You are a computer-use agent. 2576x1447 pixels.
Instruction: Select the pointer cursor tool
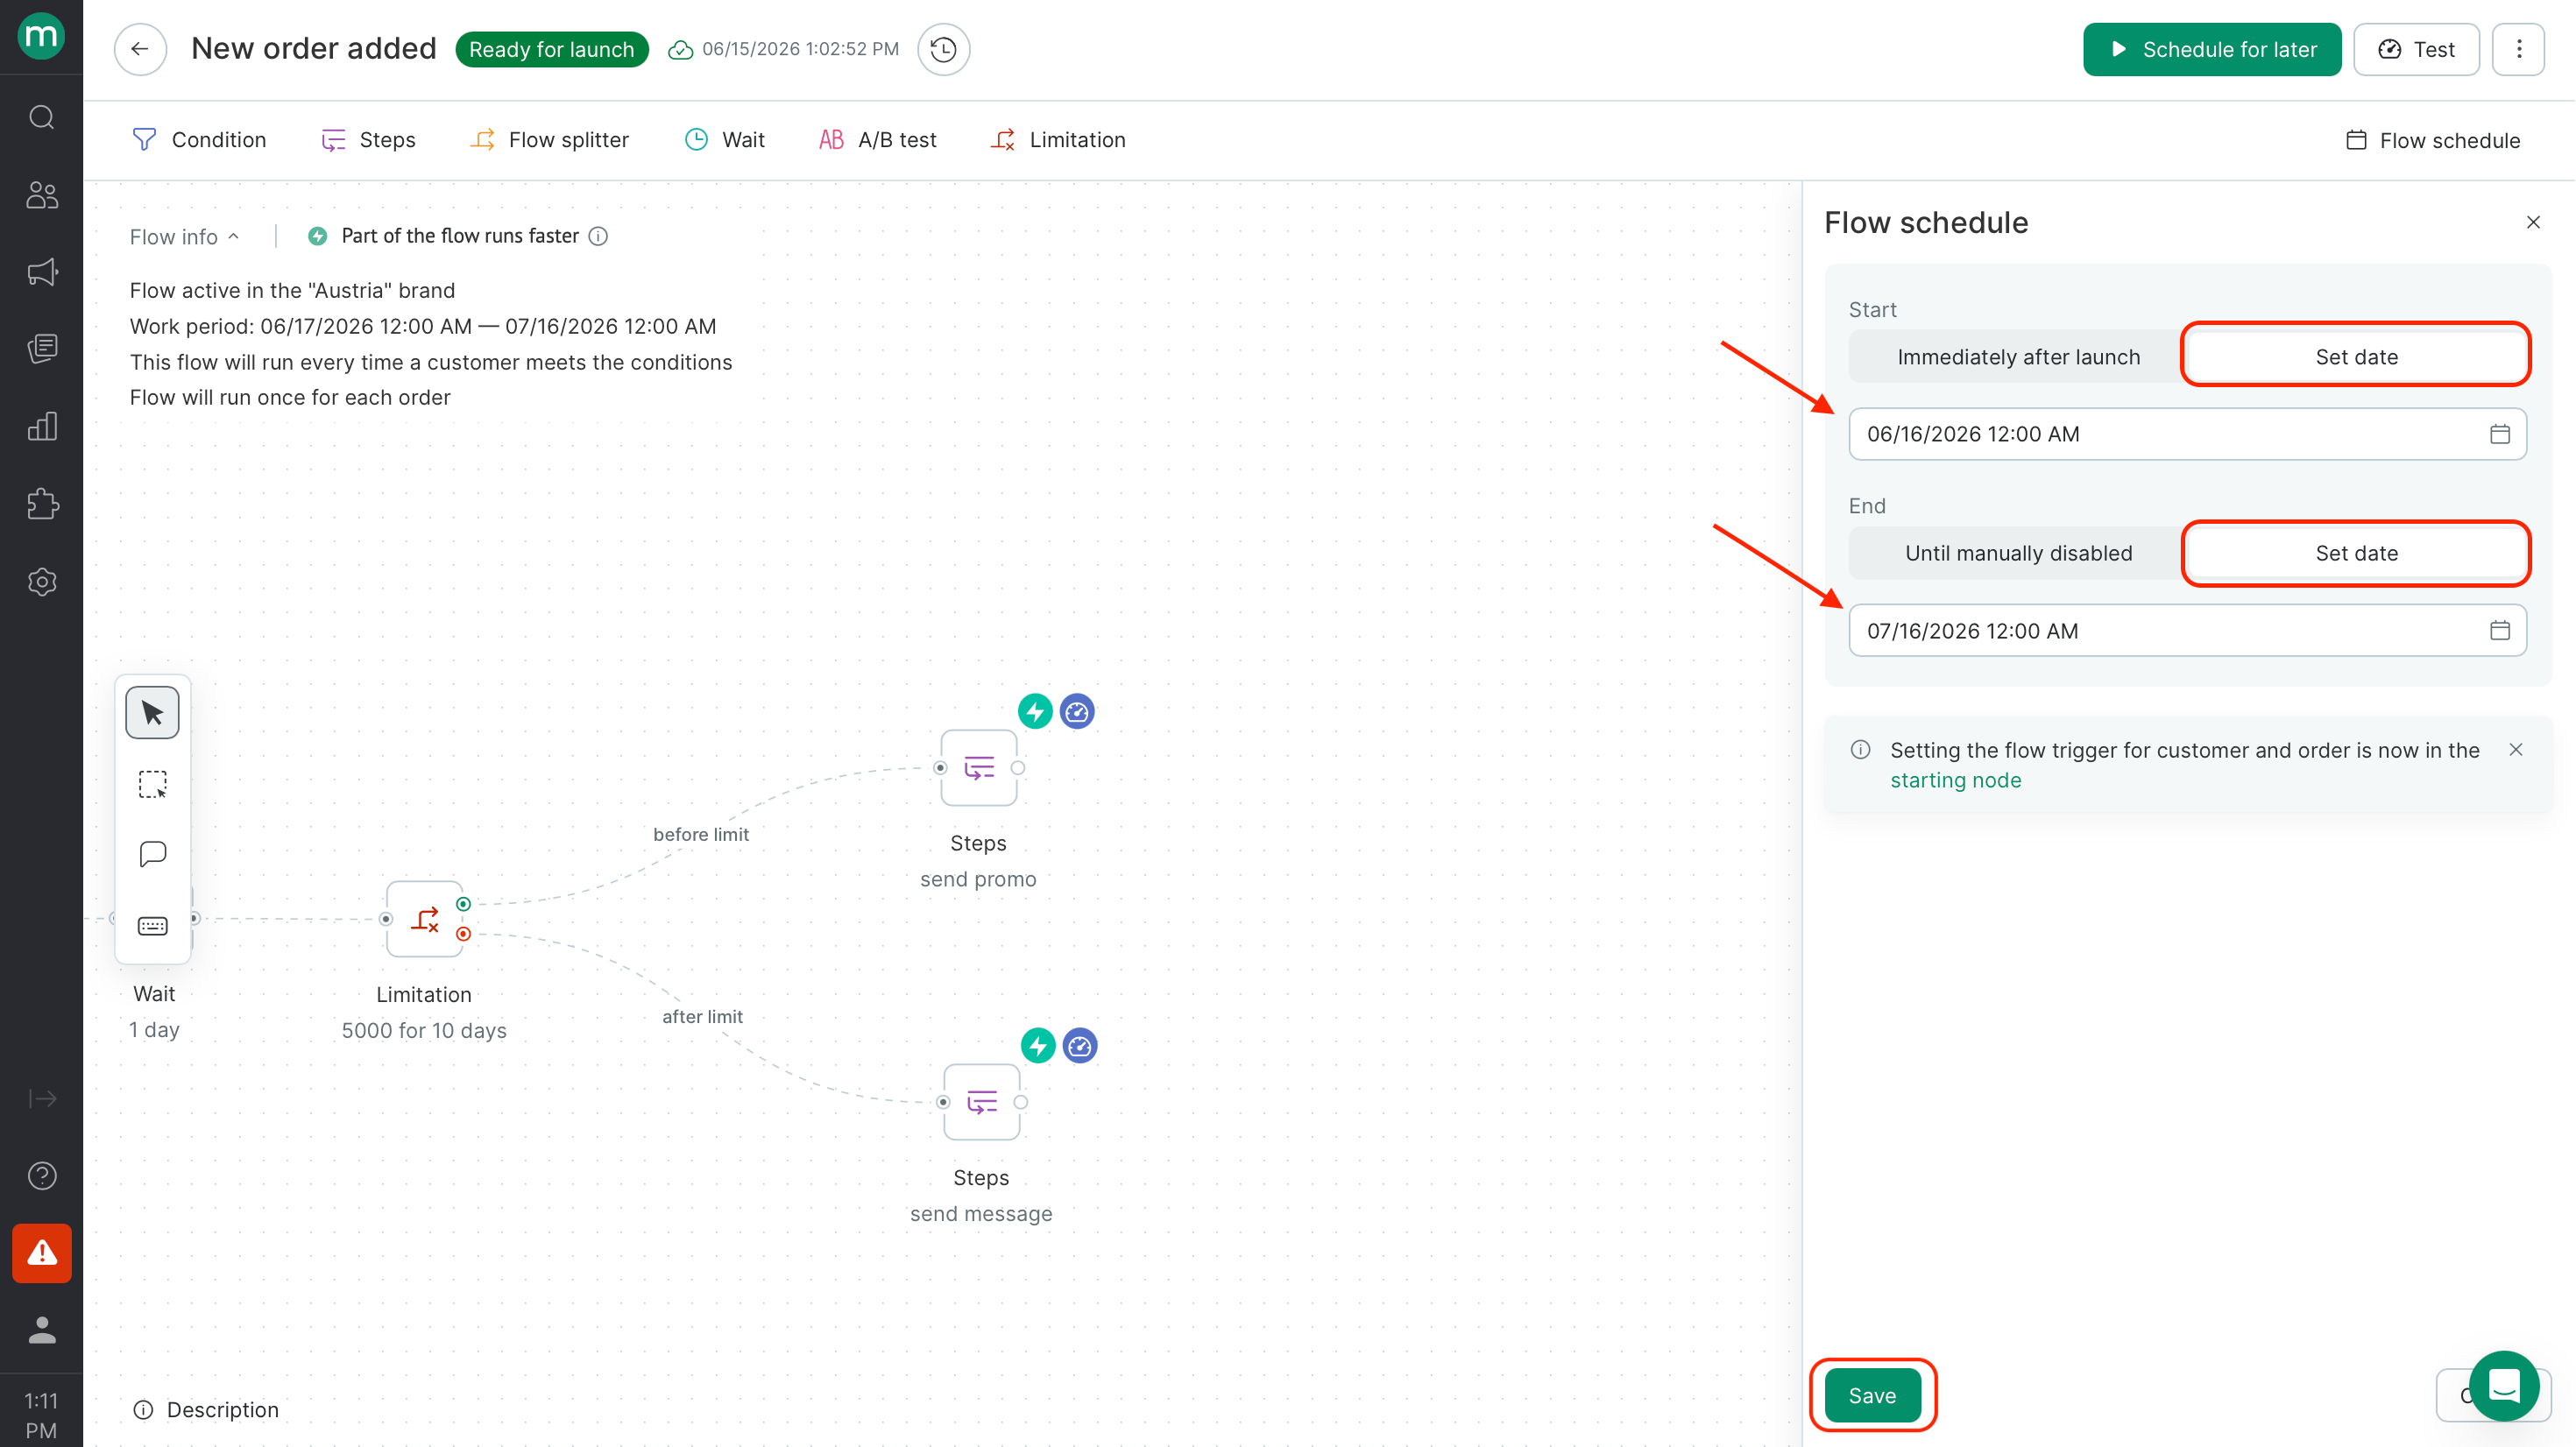point(152,713)
